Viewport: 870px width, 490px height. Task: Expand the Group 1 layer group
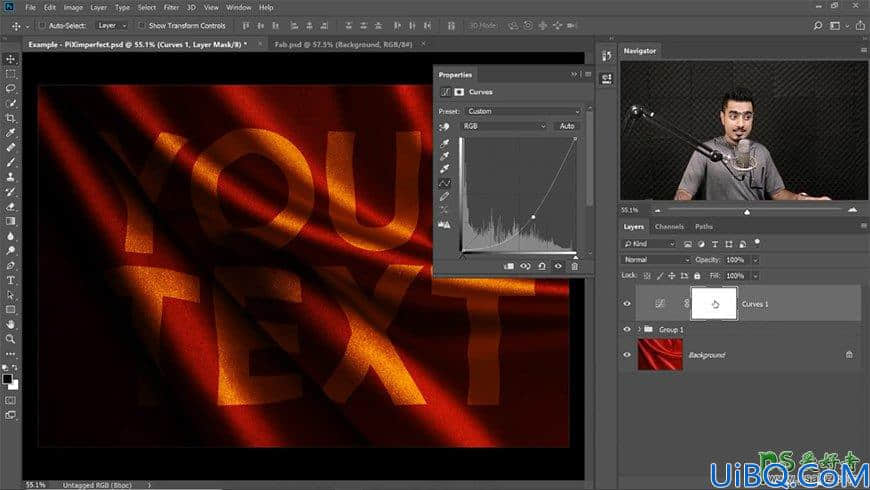(x=639, y=330)
